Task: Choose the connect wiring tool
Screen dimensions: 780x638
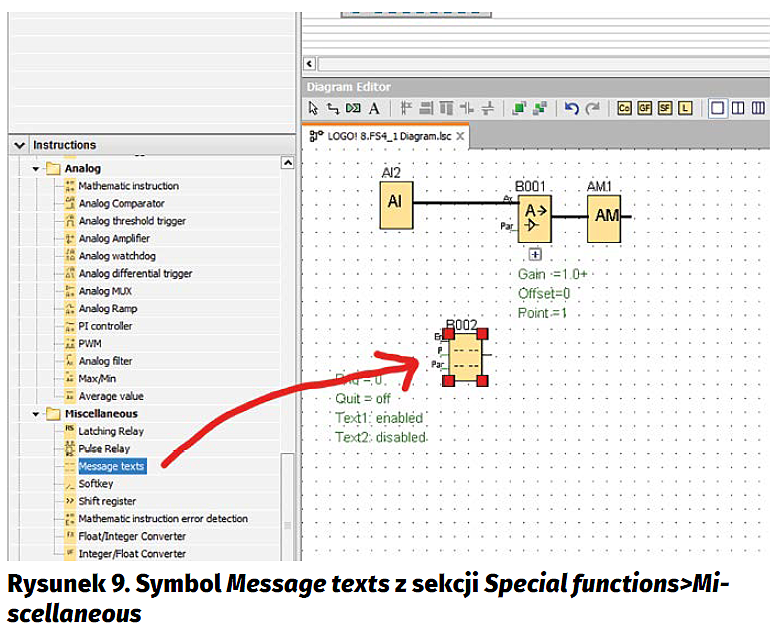Action: (x=332, y=108)
